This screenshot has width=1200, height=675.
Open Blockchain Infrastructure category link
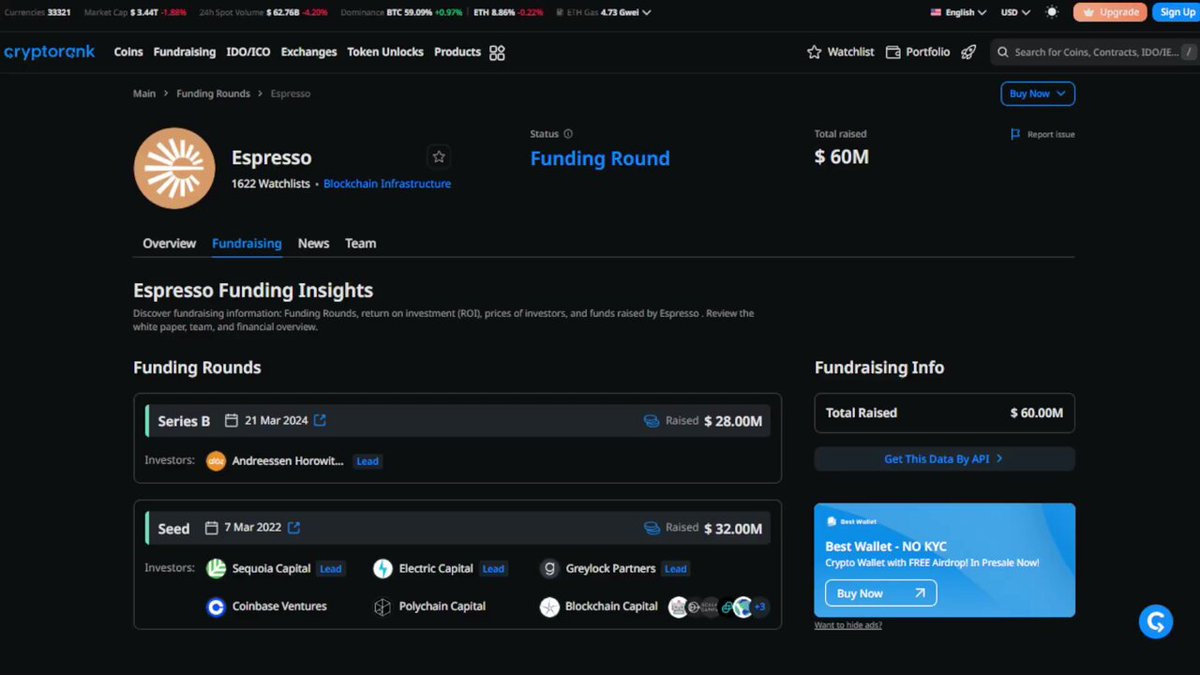tap(387, 184)
